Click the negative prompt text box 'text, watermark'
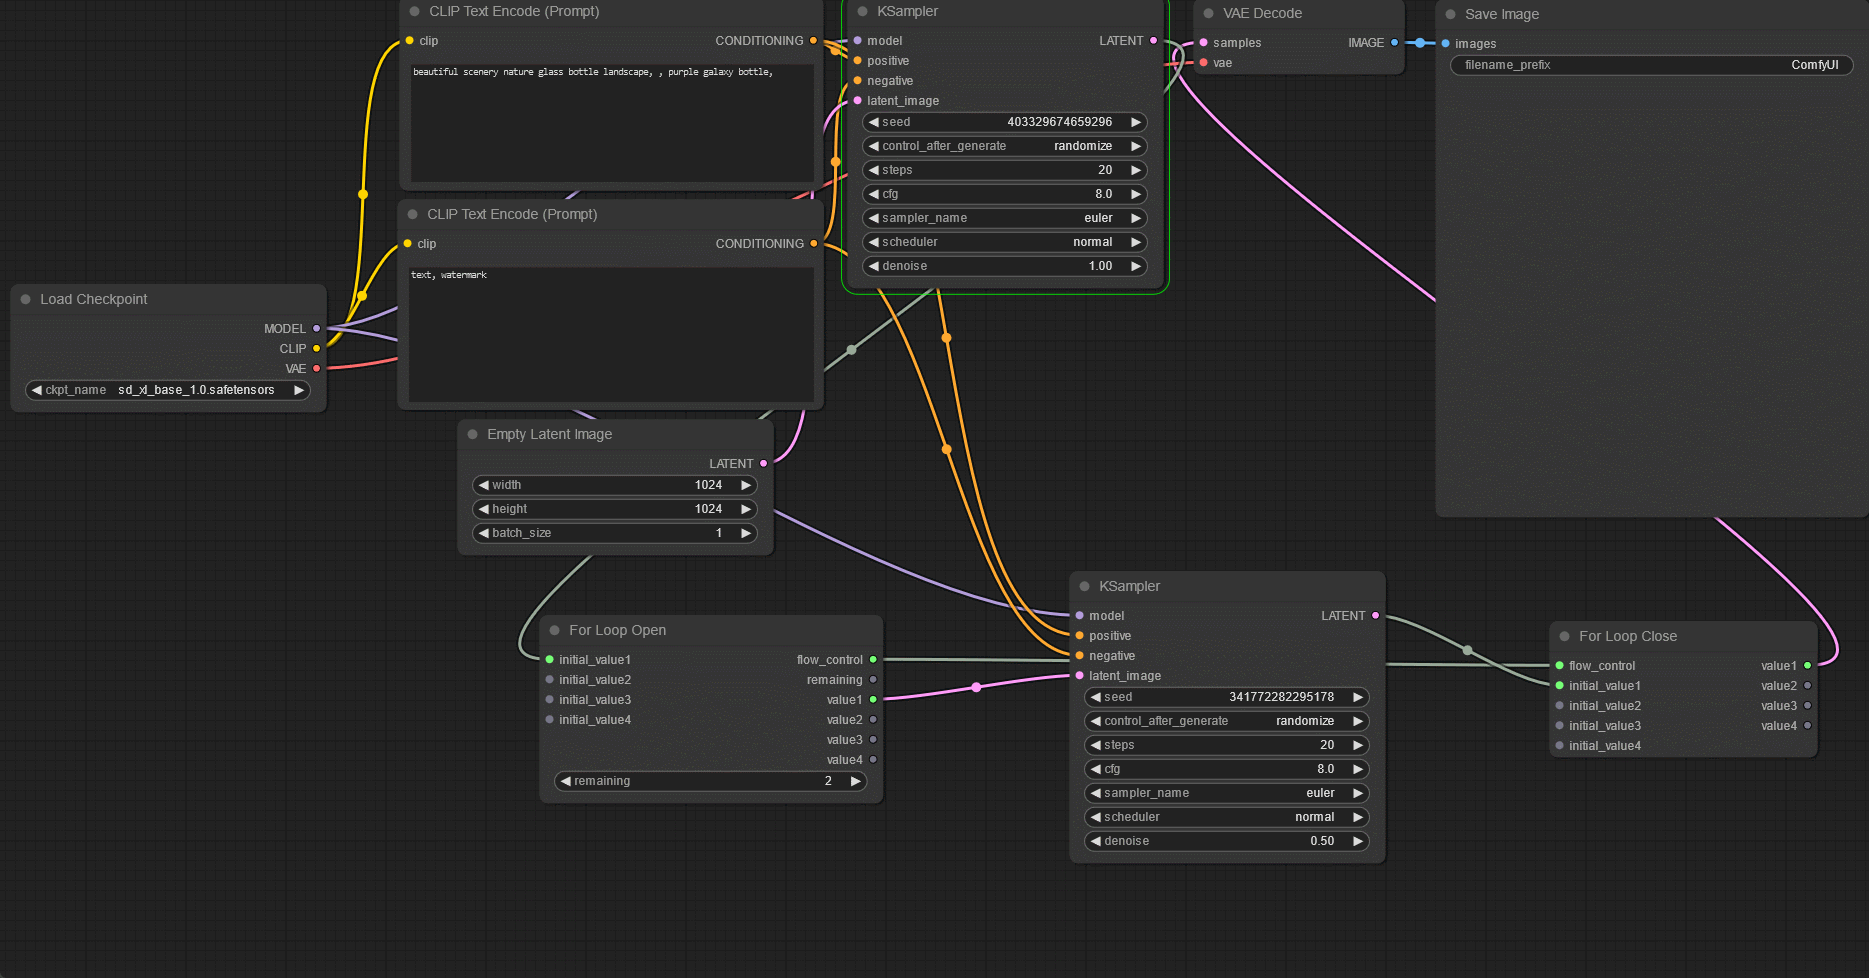 611,334
